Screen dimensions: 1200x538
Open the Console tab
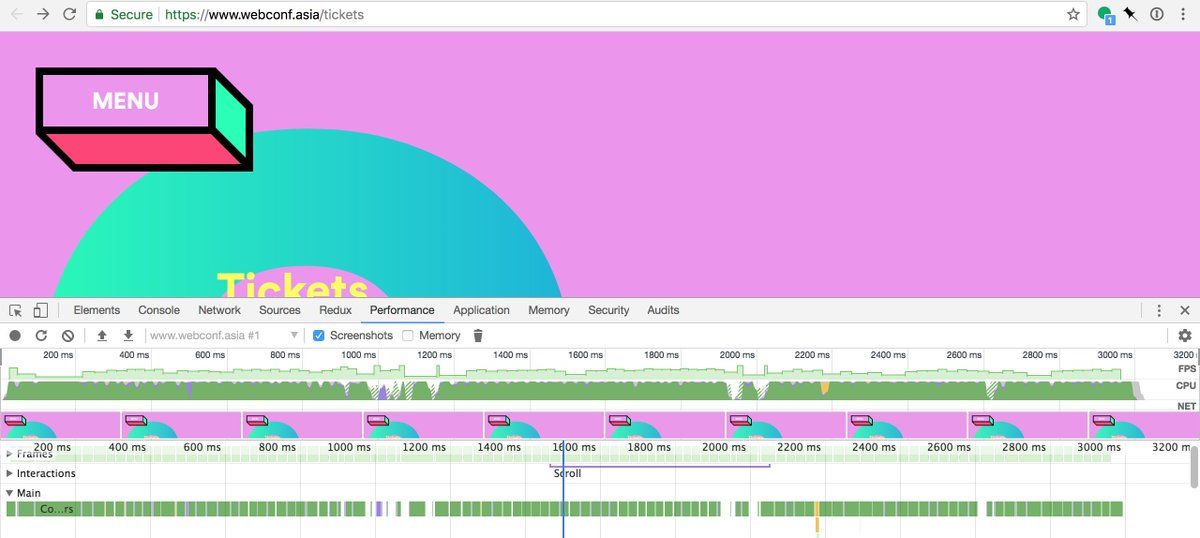[x=159, y=310]
